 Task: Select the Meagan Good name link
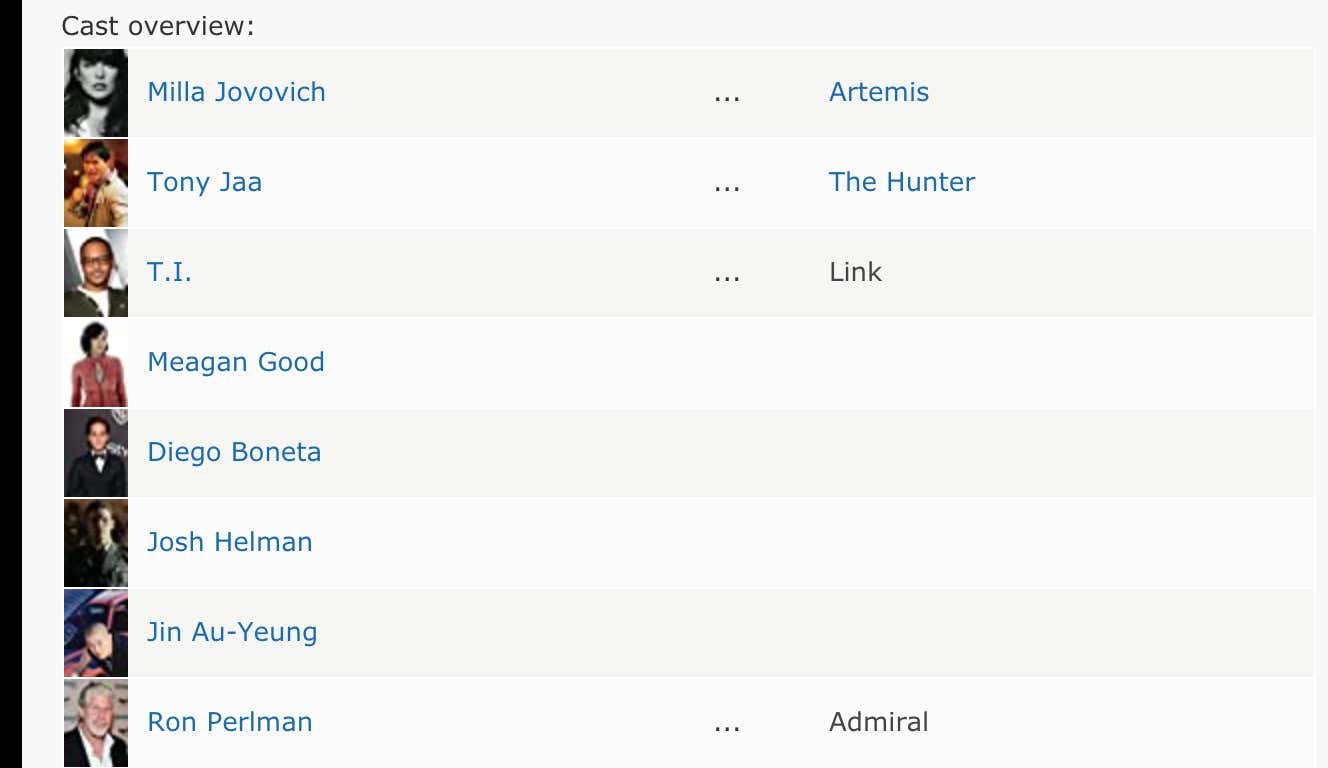235,362
